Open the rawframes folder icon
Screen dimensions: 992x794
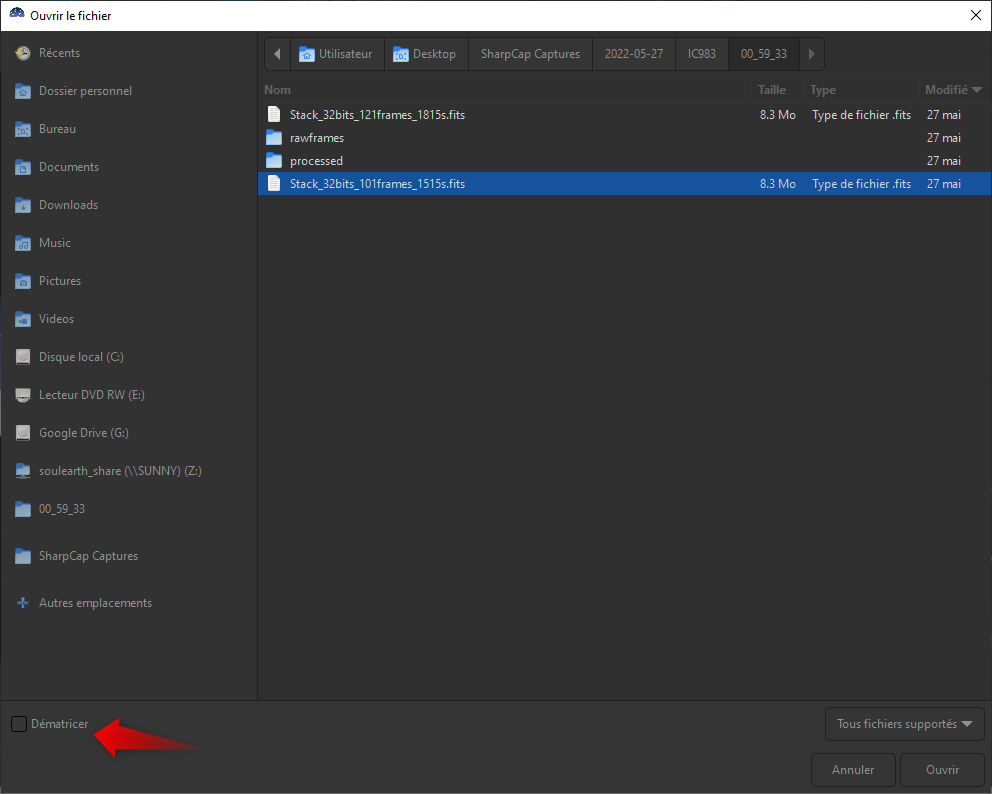pos(274,138)
